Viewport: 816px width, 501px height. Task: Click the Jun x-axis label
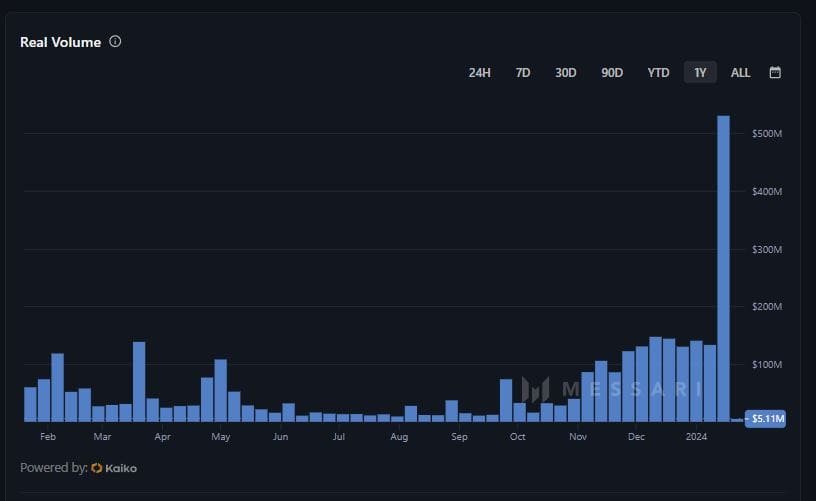[x=280, y=436]
